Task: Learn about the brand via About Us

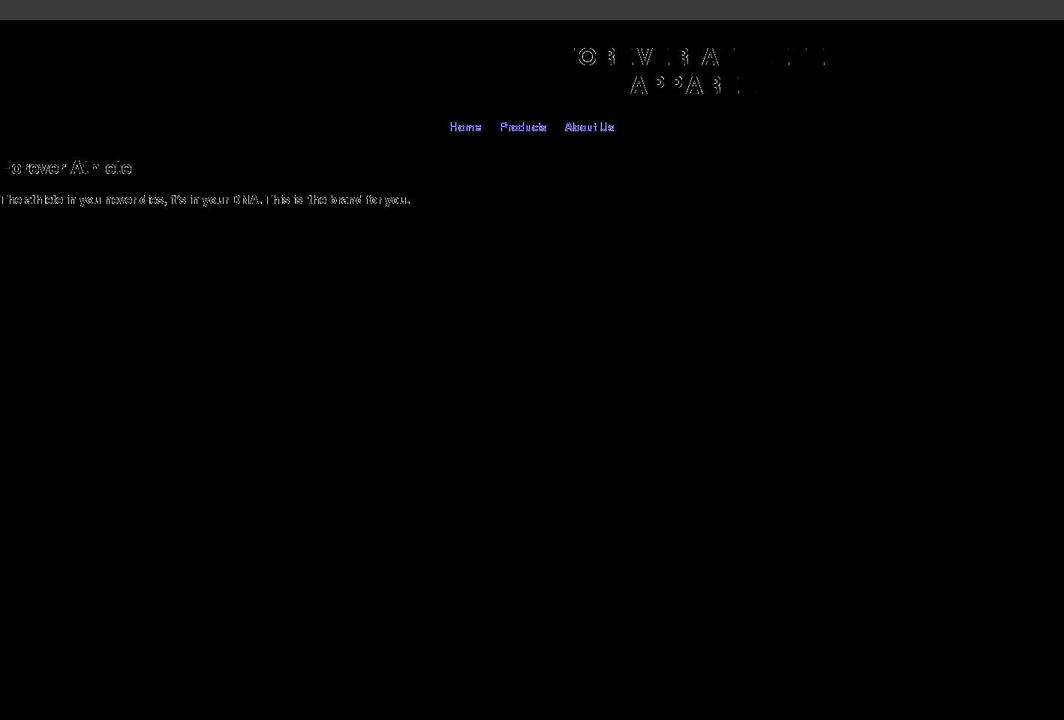Action: (x=589, y=127)
